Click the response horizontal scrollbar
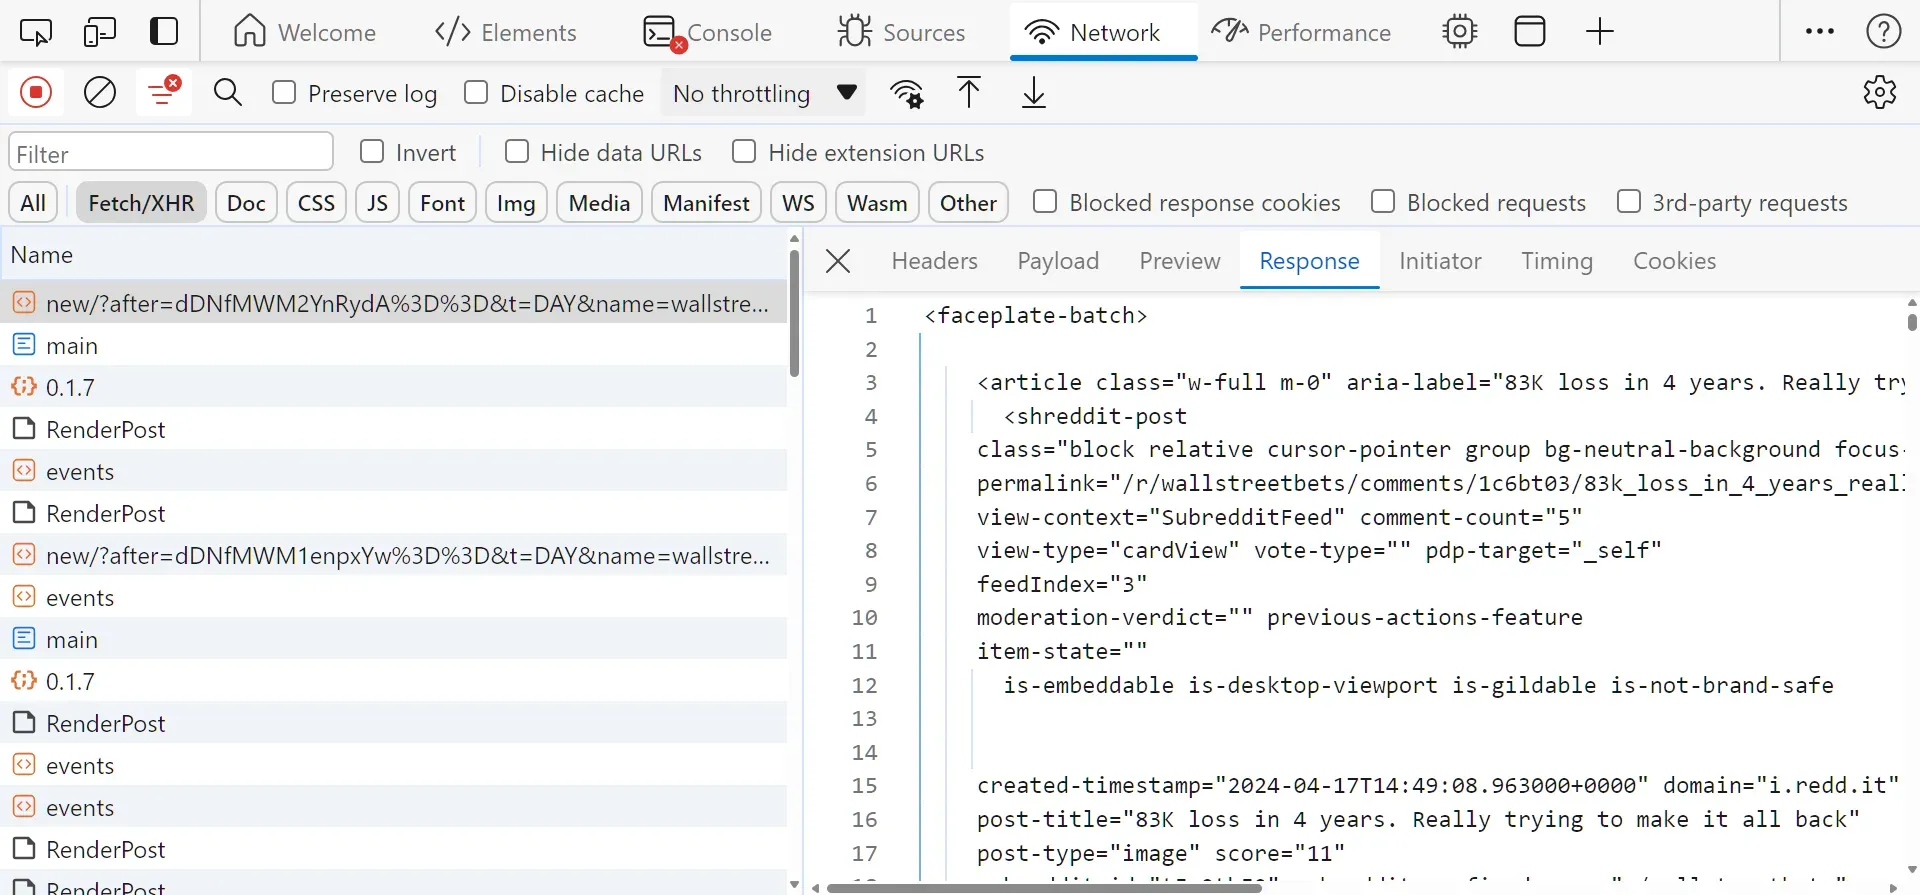 point(1046,887)
